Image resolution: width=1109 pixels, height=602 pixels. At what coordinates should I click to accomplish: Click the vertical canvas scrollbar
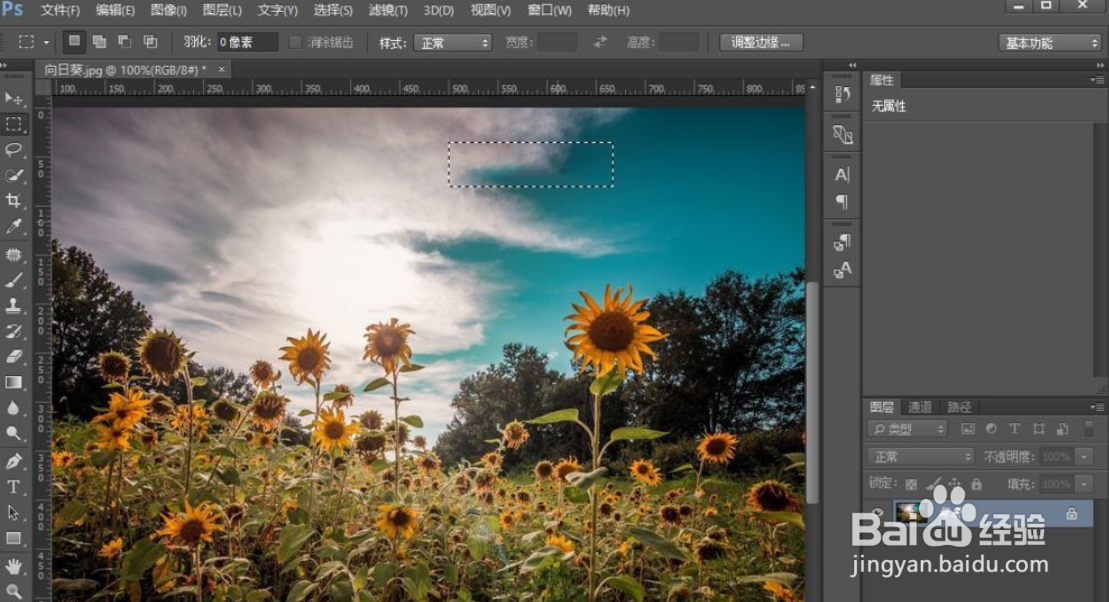pyautogui.click(x=812, y=393)
